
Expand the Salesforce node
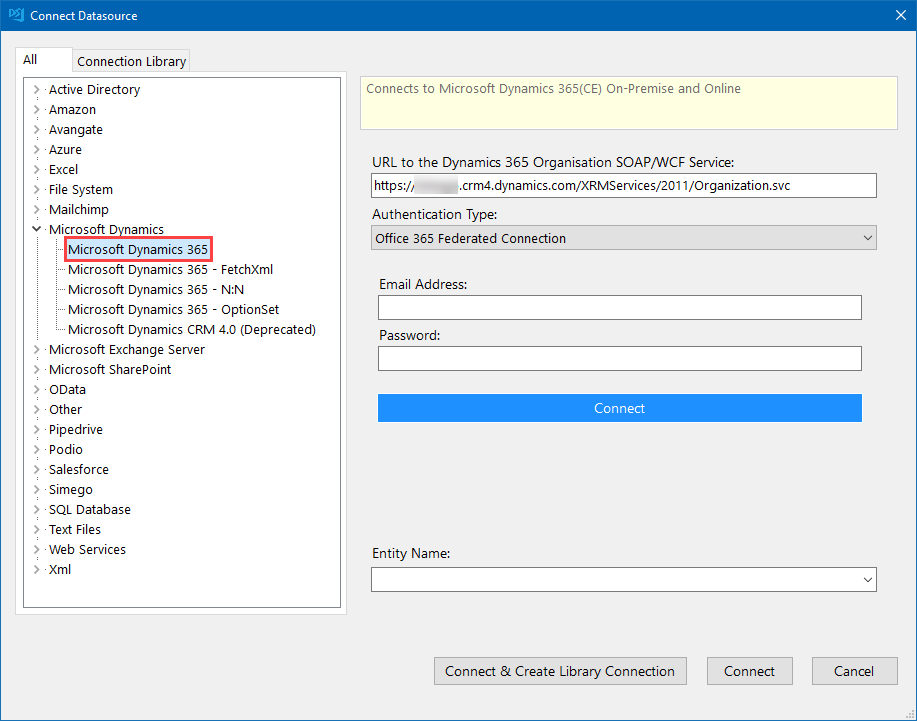click(36, 470)
